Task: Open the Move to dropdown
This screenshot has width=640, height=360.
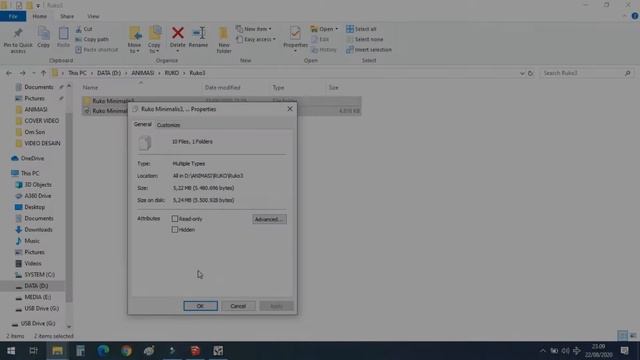Action: 134,40
